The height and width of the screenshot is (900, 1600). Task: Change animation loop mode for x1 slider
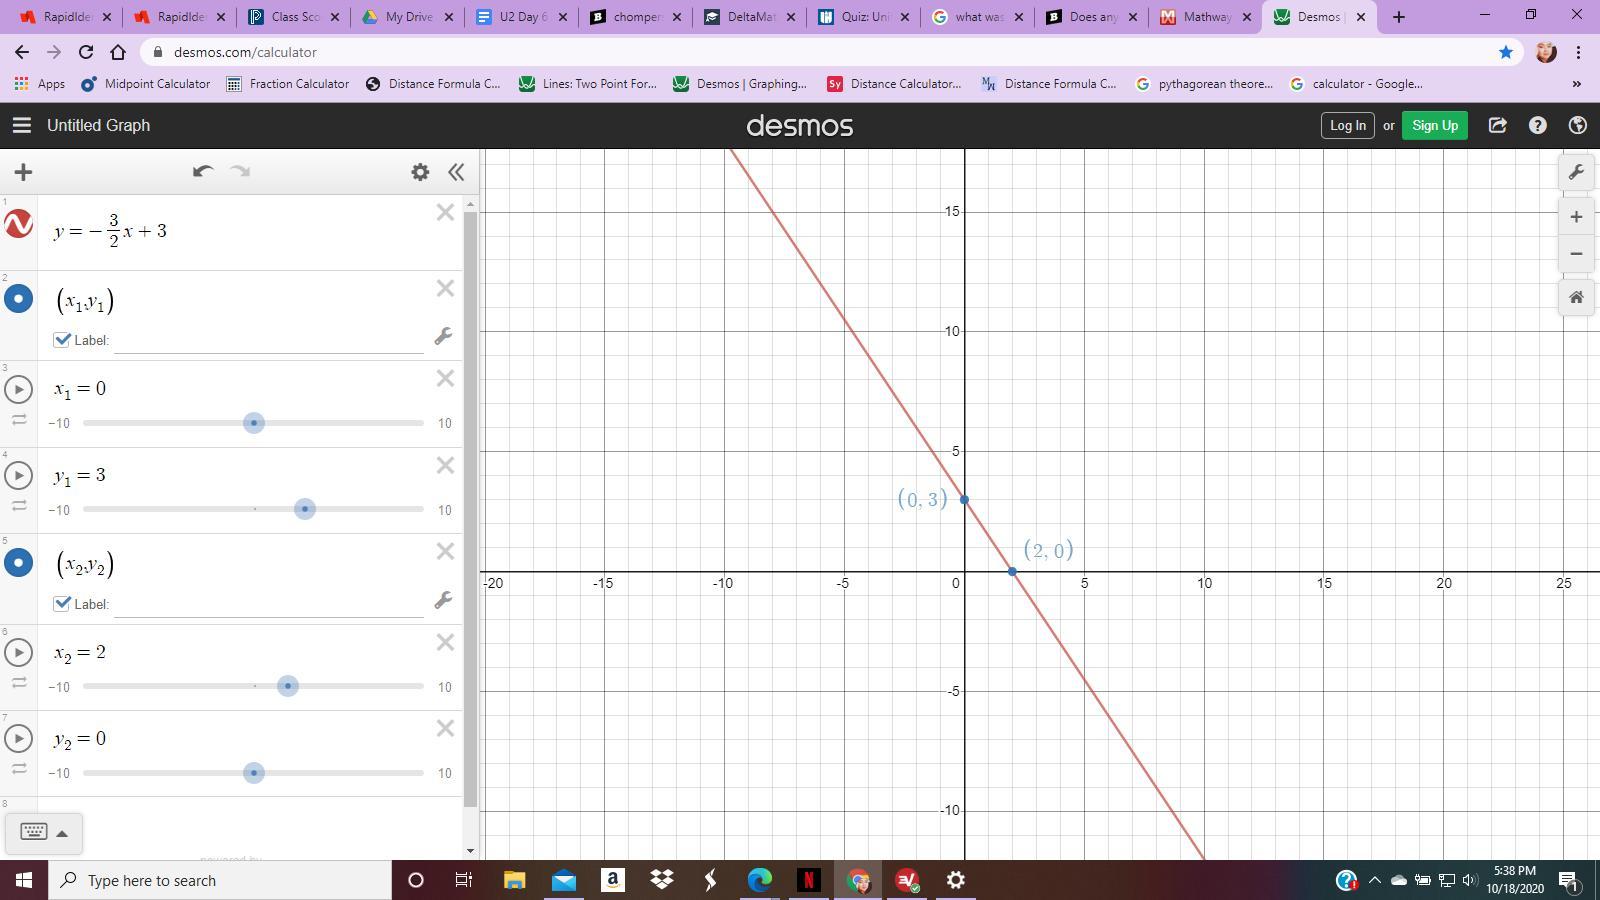click(19, 420)
